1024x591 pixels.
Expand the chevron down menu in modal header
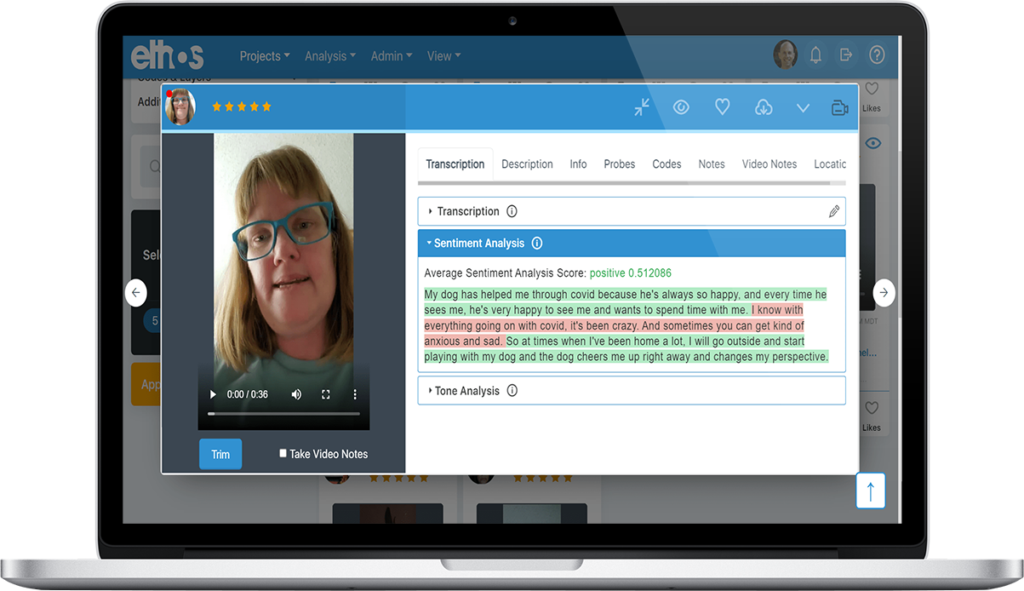[803, 108]
